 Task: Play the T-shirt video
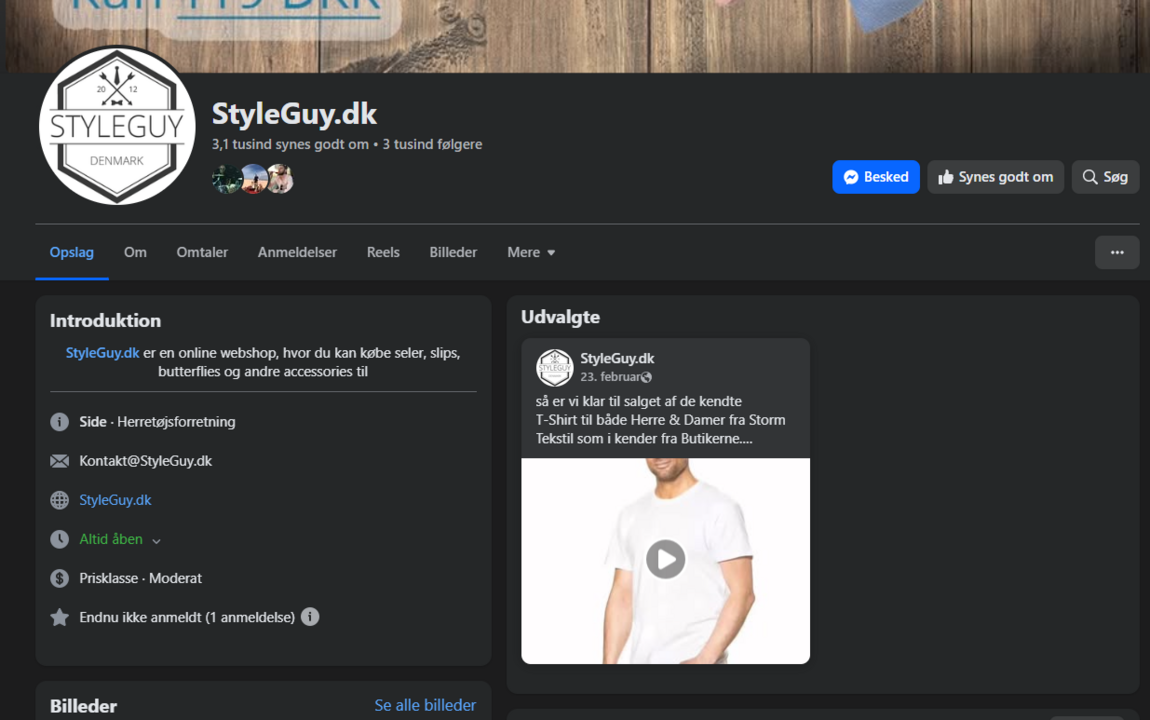coord(665,559)
